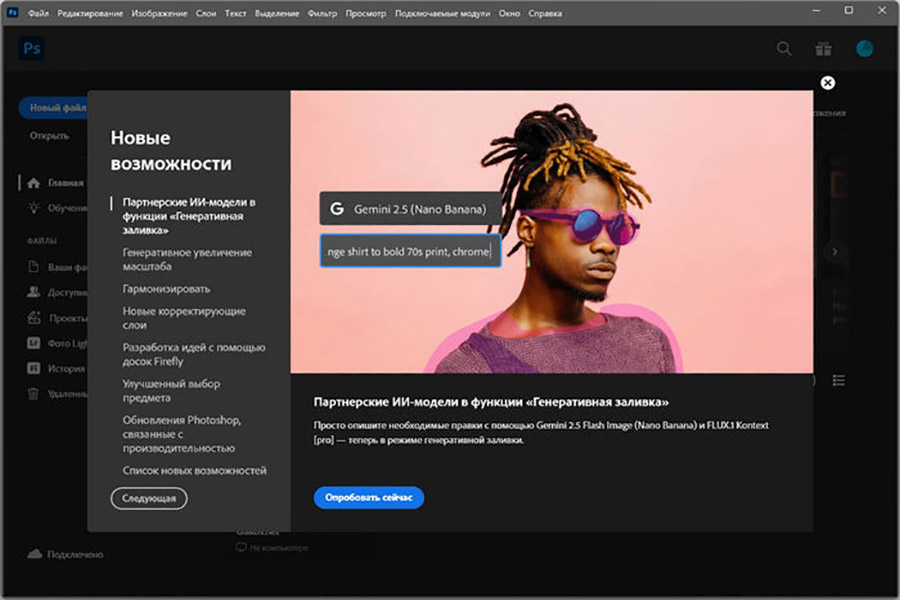
Task: Close the Новые возможности dialog
Action: pos(827,83)
